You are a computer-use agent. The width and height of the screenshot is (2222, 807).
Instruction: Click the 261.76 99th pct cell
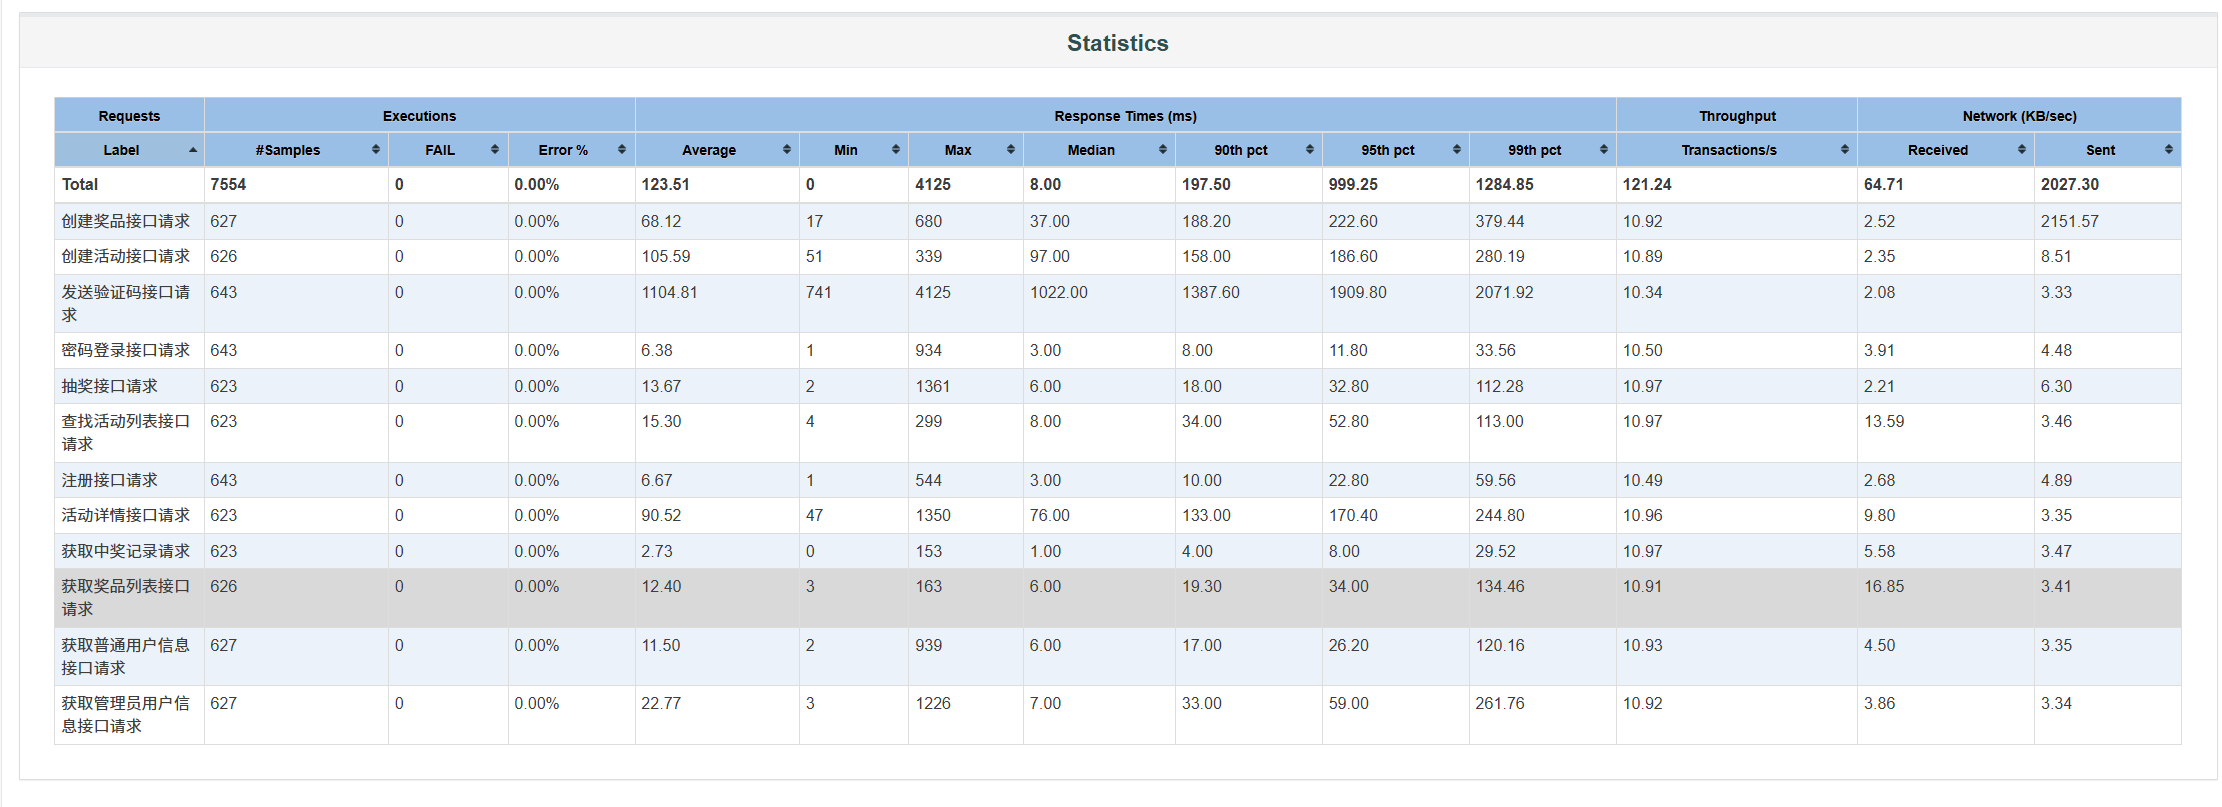1500,703
